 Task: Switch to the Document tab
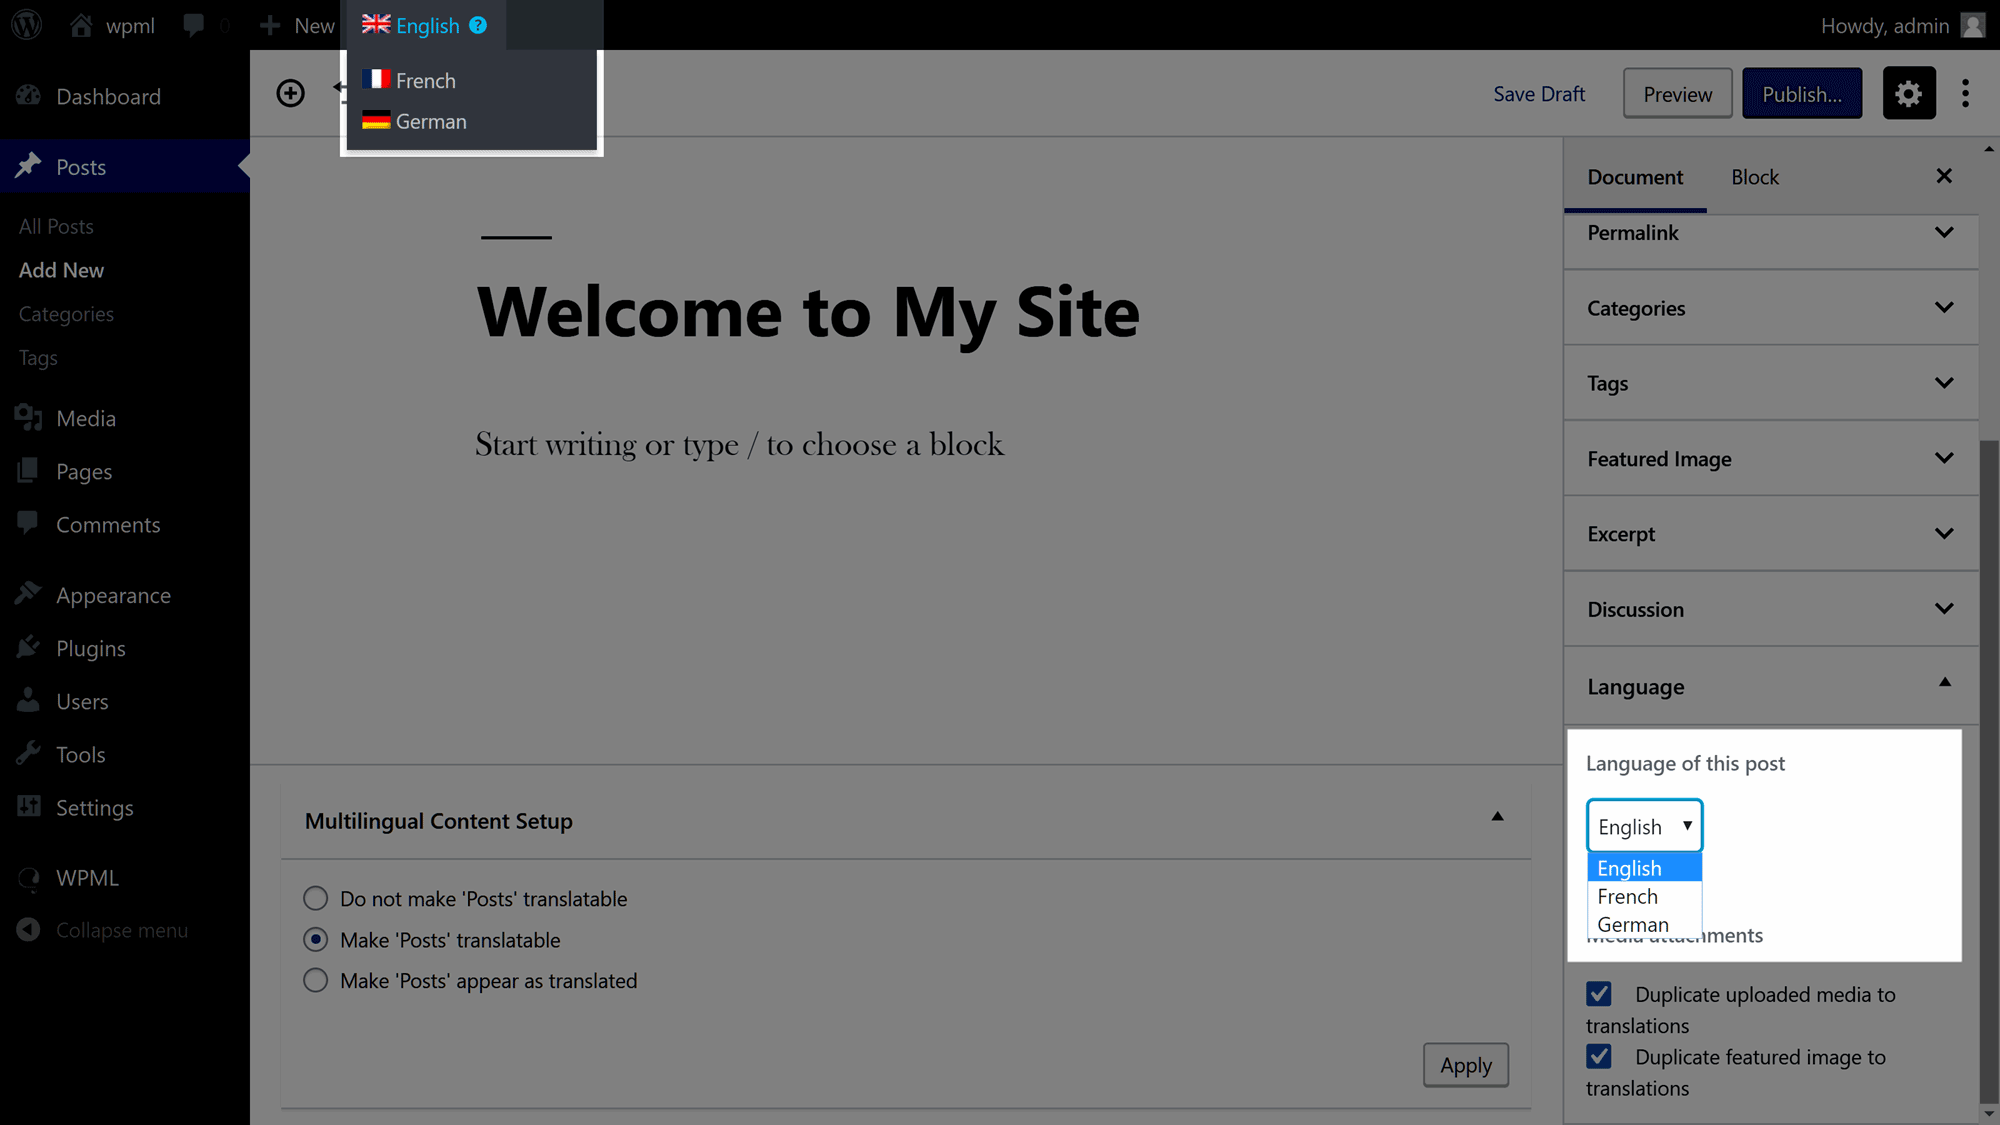pyautogui.click(x=1635, y=176)
